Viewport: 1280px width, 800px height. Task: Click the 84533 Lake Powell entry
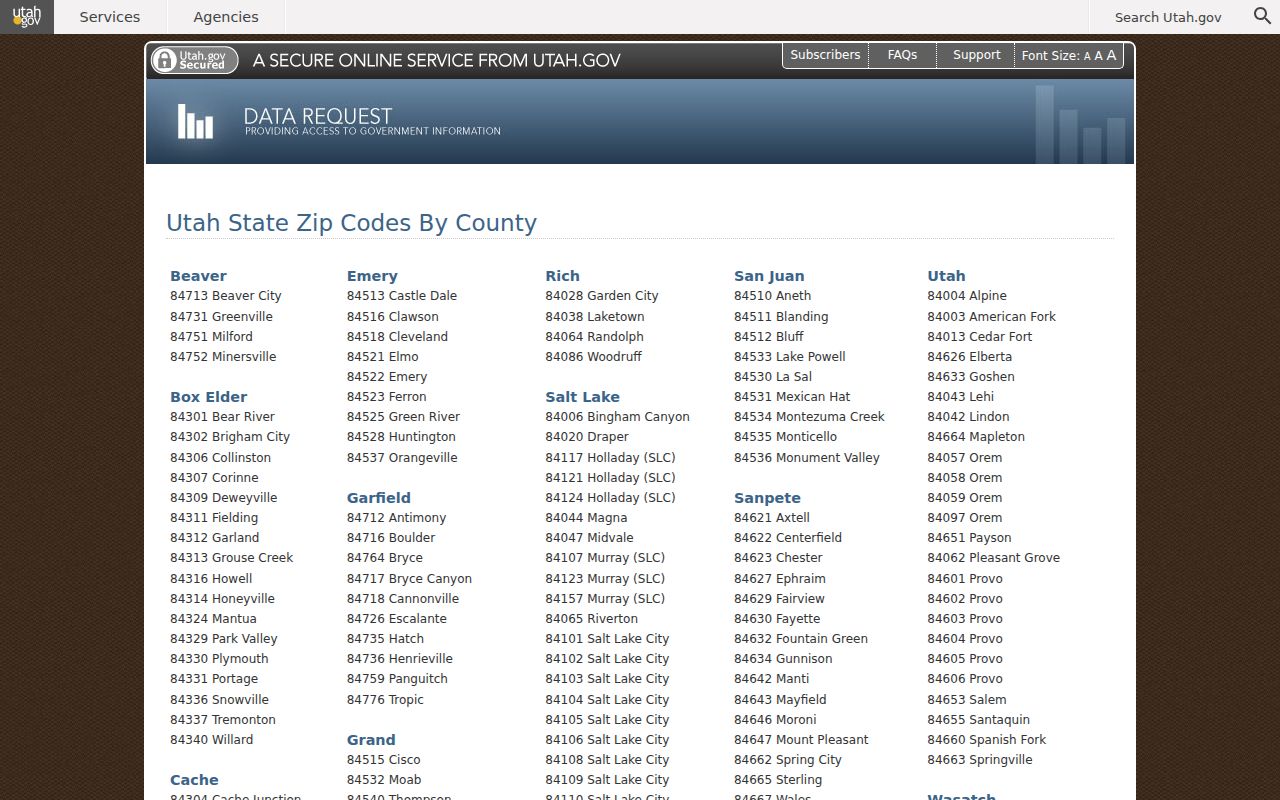790,357
